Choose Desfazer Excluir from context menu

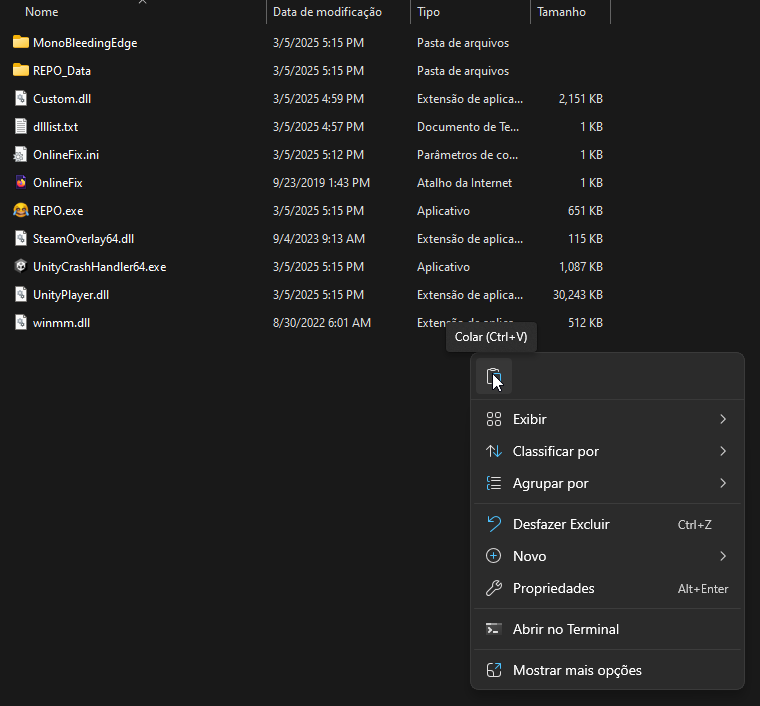560,524
